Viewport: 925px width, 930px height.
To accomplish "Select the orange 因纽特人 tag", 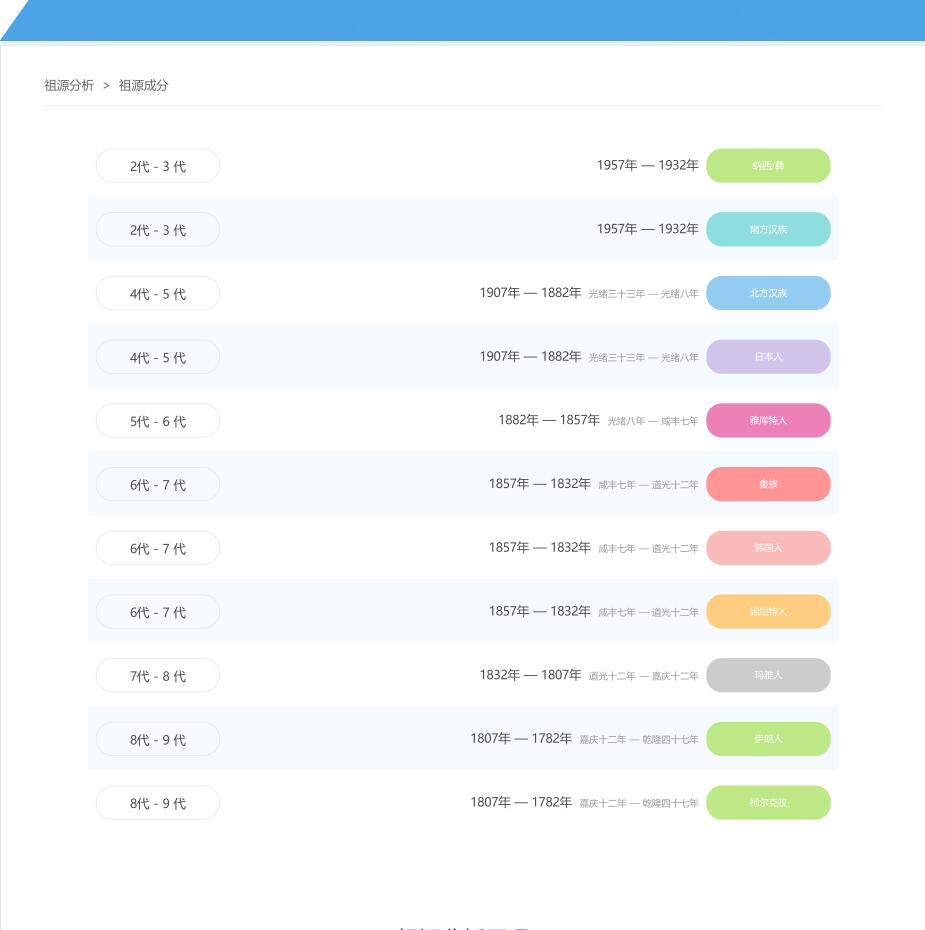I will pyautogui.click(x=768, y=611).
